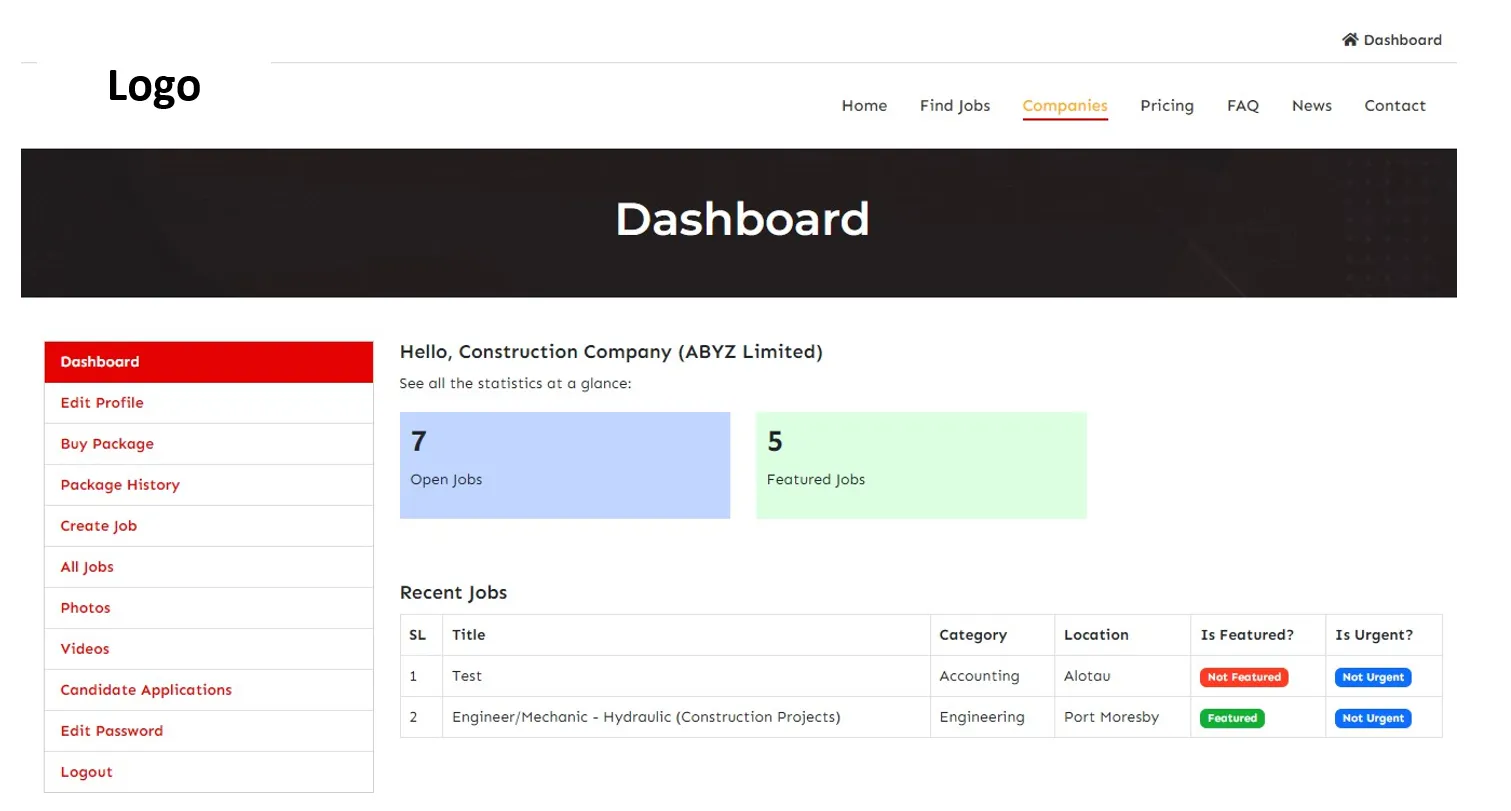Open the News section
This screenshot has height=811, width=1511.
[1311, 105]
